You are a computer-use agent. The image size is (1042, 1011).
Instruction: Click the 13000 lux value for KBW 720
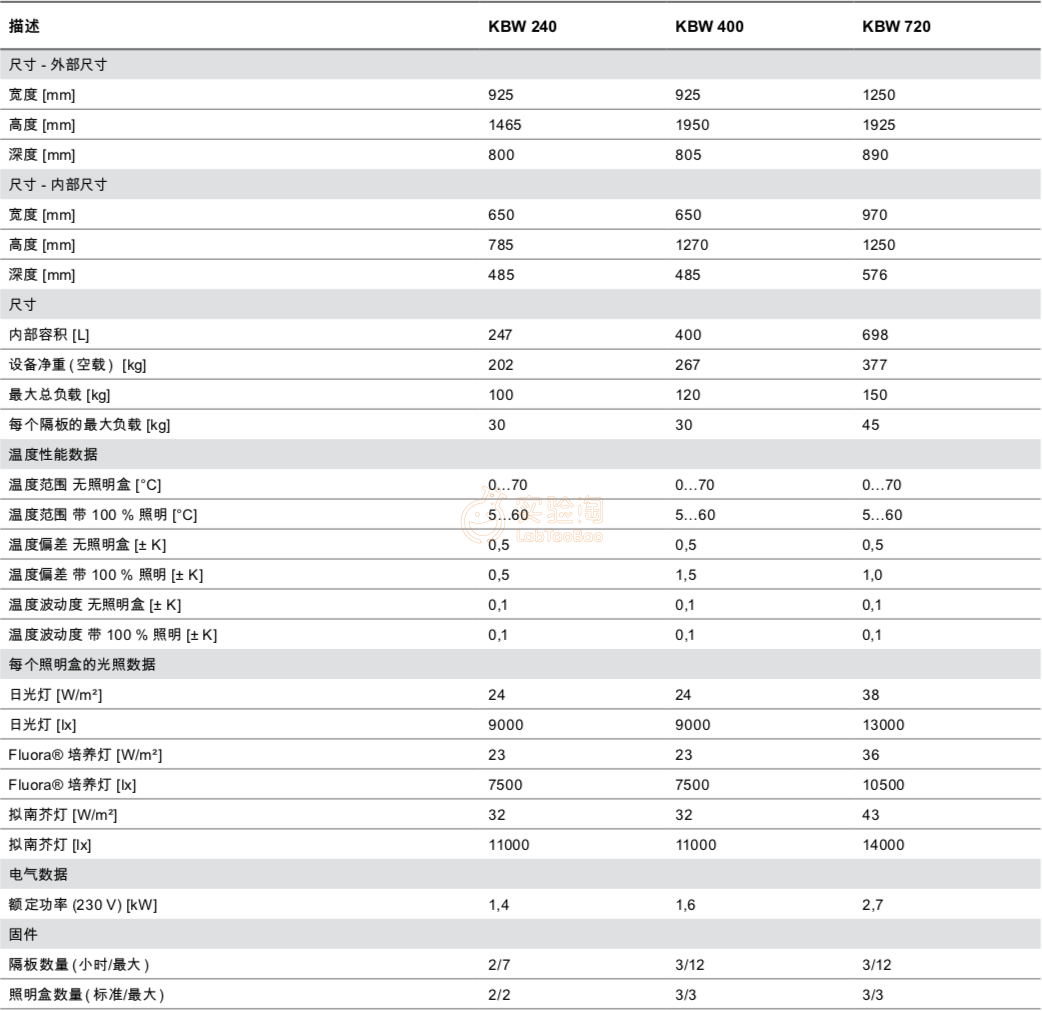[x=883, y=725]
